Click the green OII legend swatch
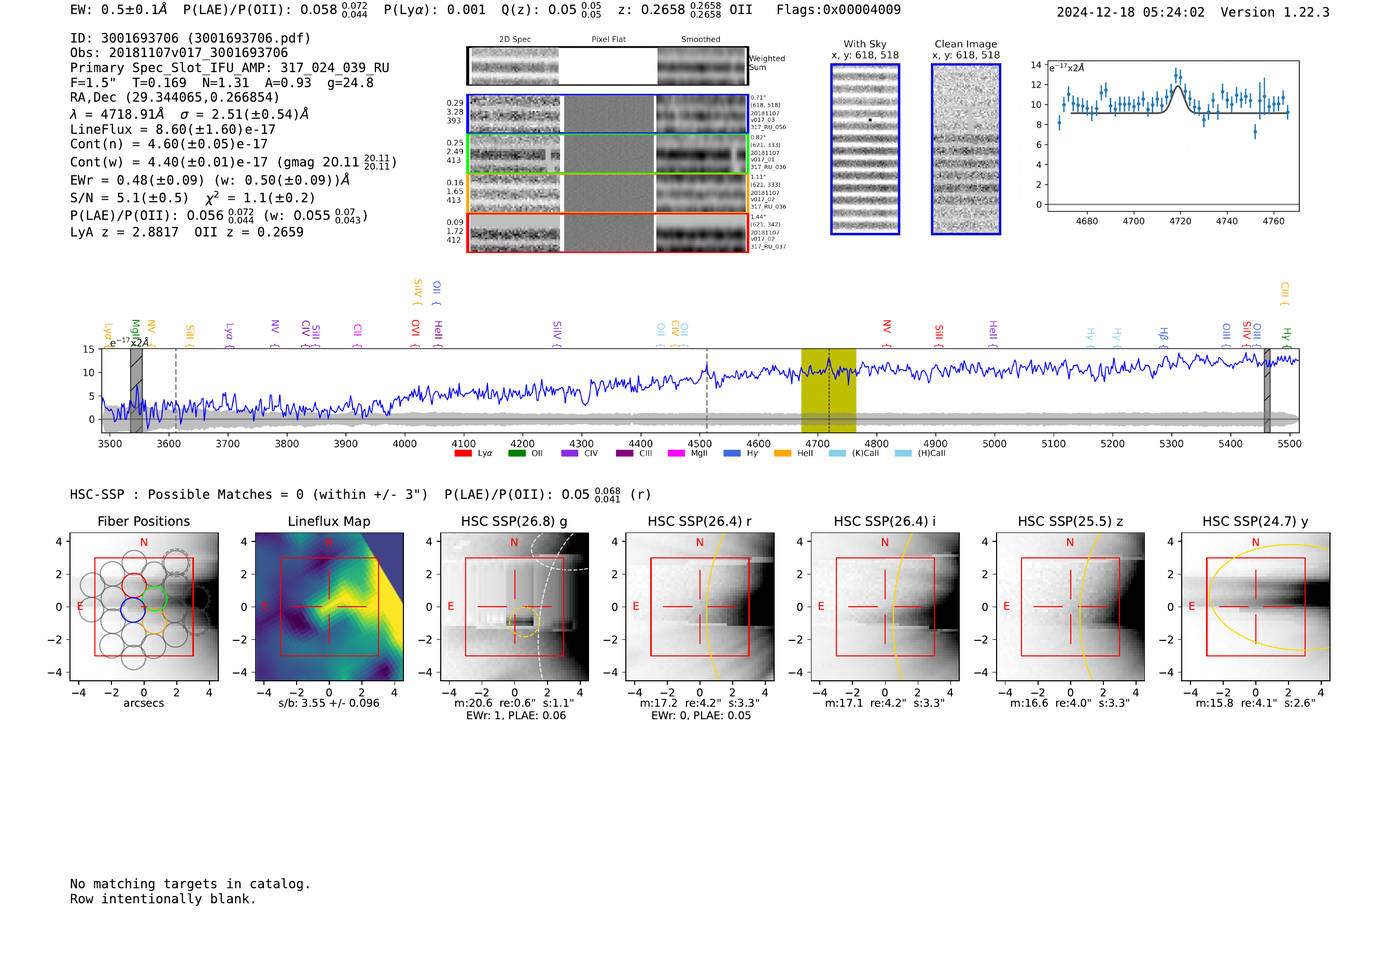 pyautogui.click(x=516, y=453)
